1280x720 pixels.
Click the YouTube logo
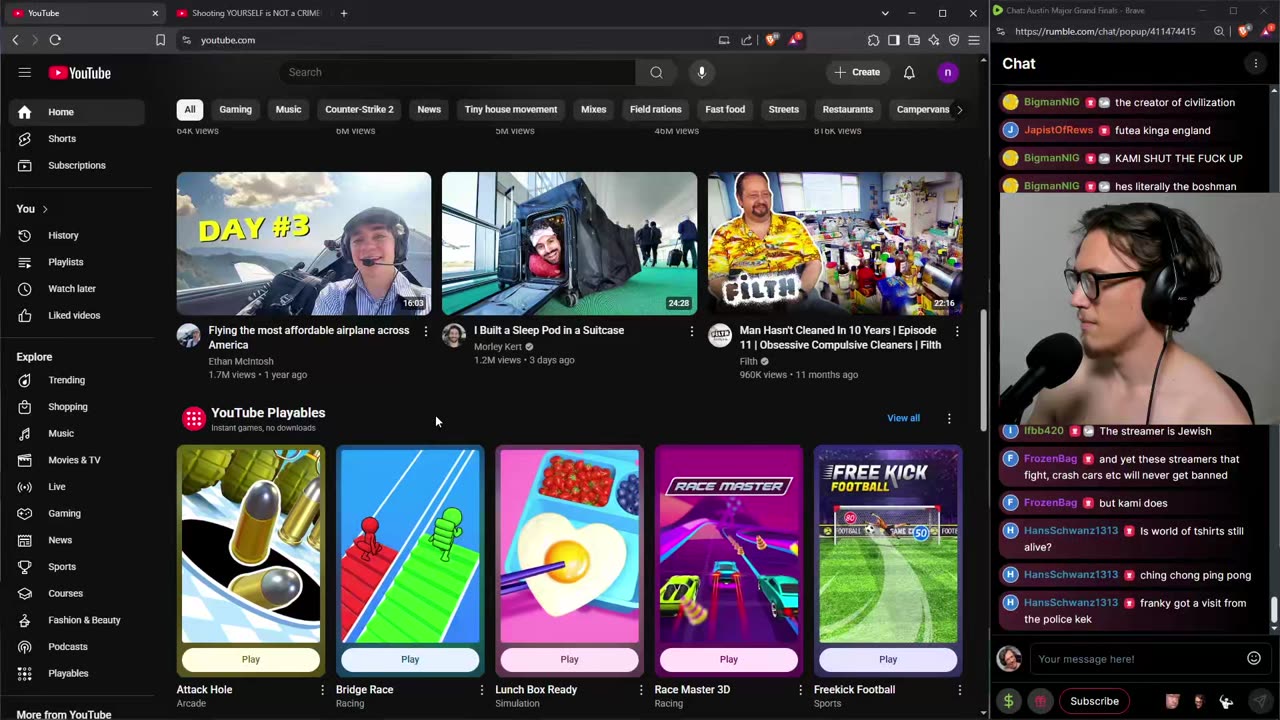tap(80, 73)
